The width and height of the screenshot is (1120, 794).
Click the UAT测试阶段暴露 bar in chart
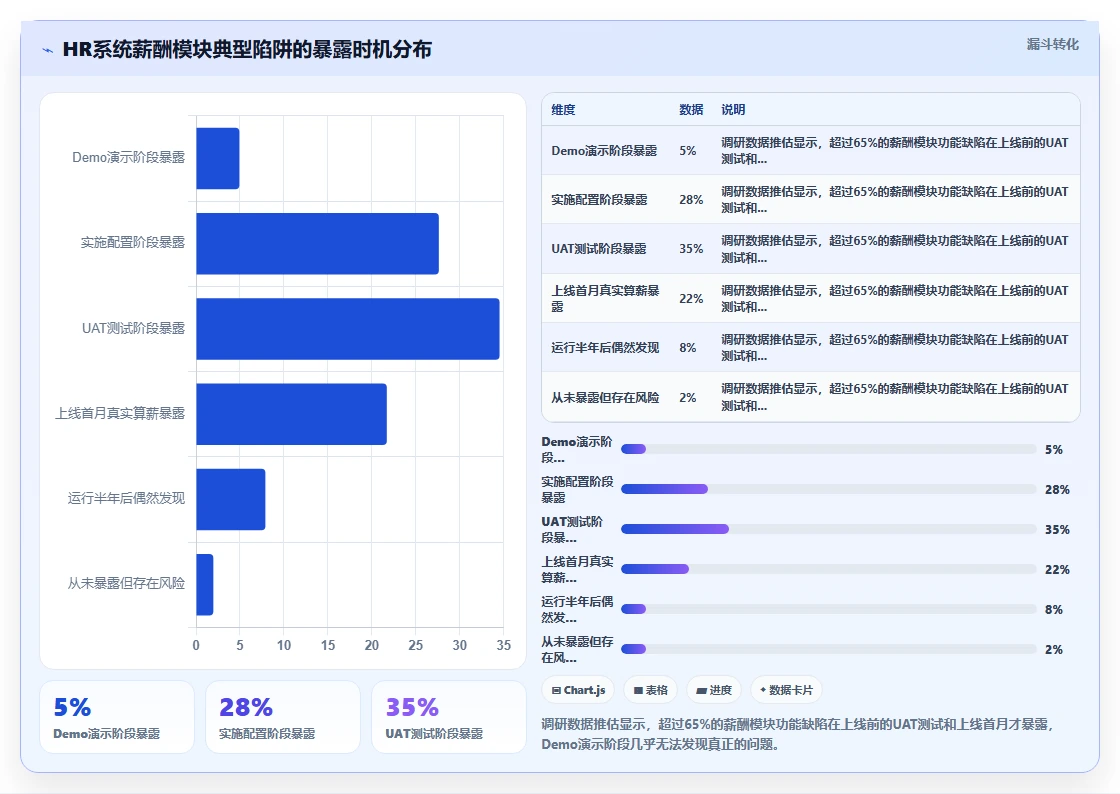[348, 328]
